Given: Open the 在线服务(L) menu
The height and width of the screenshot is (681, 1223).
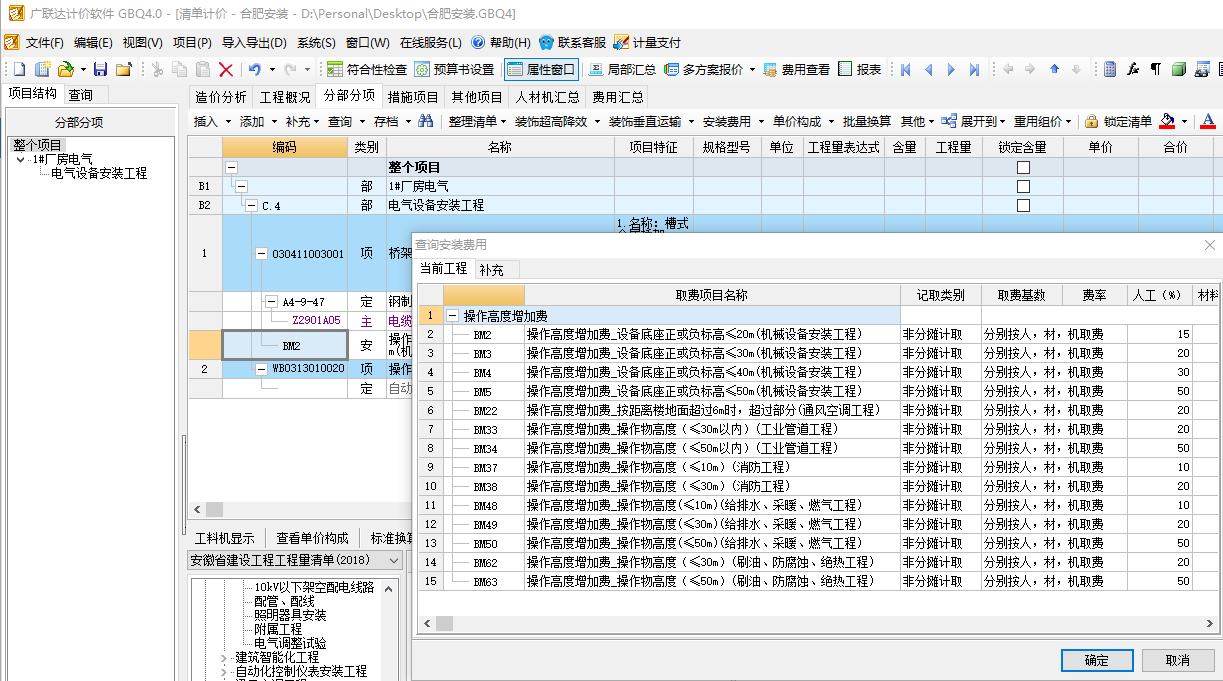Looking at the screenshot, I should click(x=431, y=42).
